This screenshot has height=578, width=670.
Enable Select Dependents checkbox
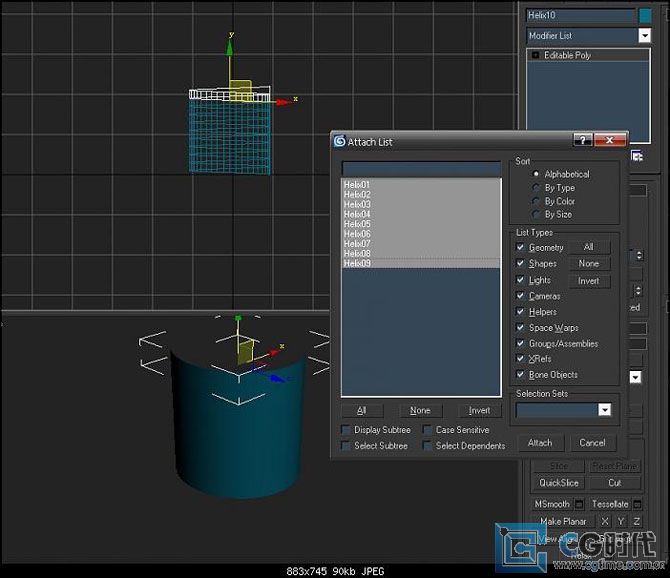[427, 446]
